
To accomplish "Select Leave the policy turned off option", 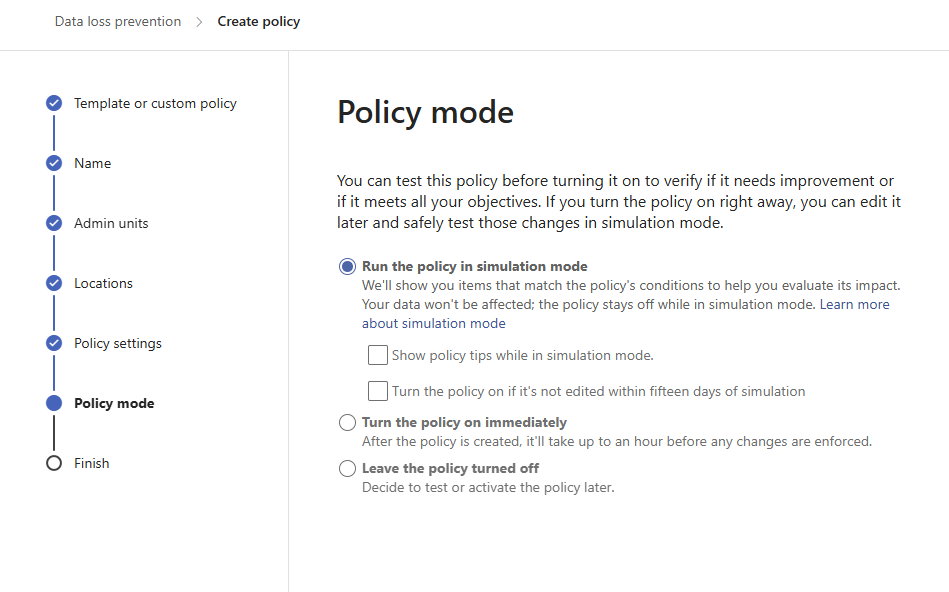I will tap(347, 469).
